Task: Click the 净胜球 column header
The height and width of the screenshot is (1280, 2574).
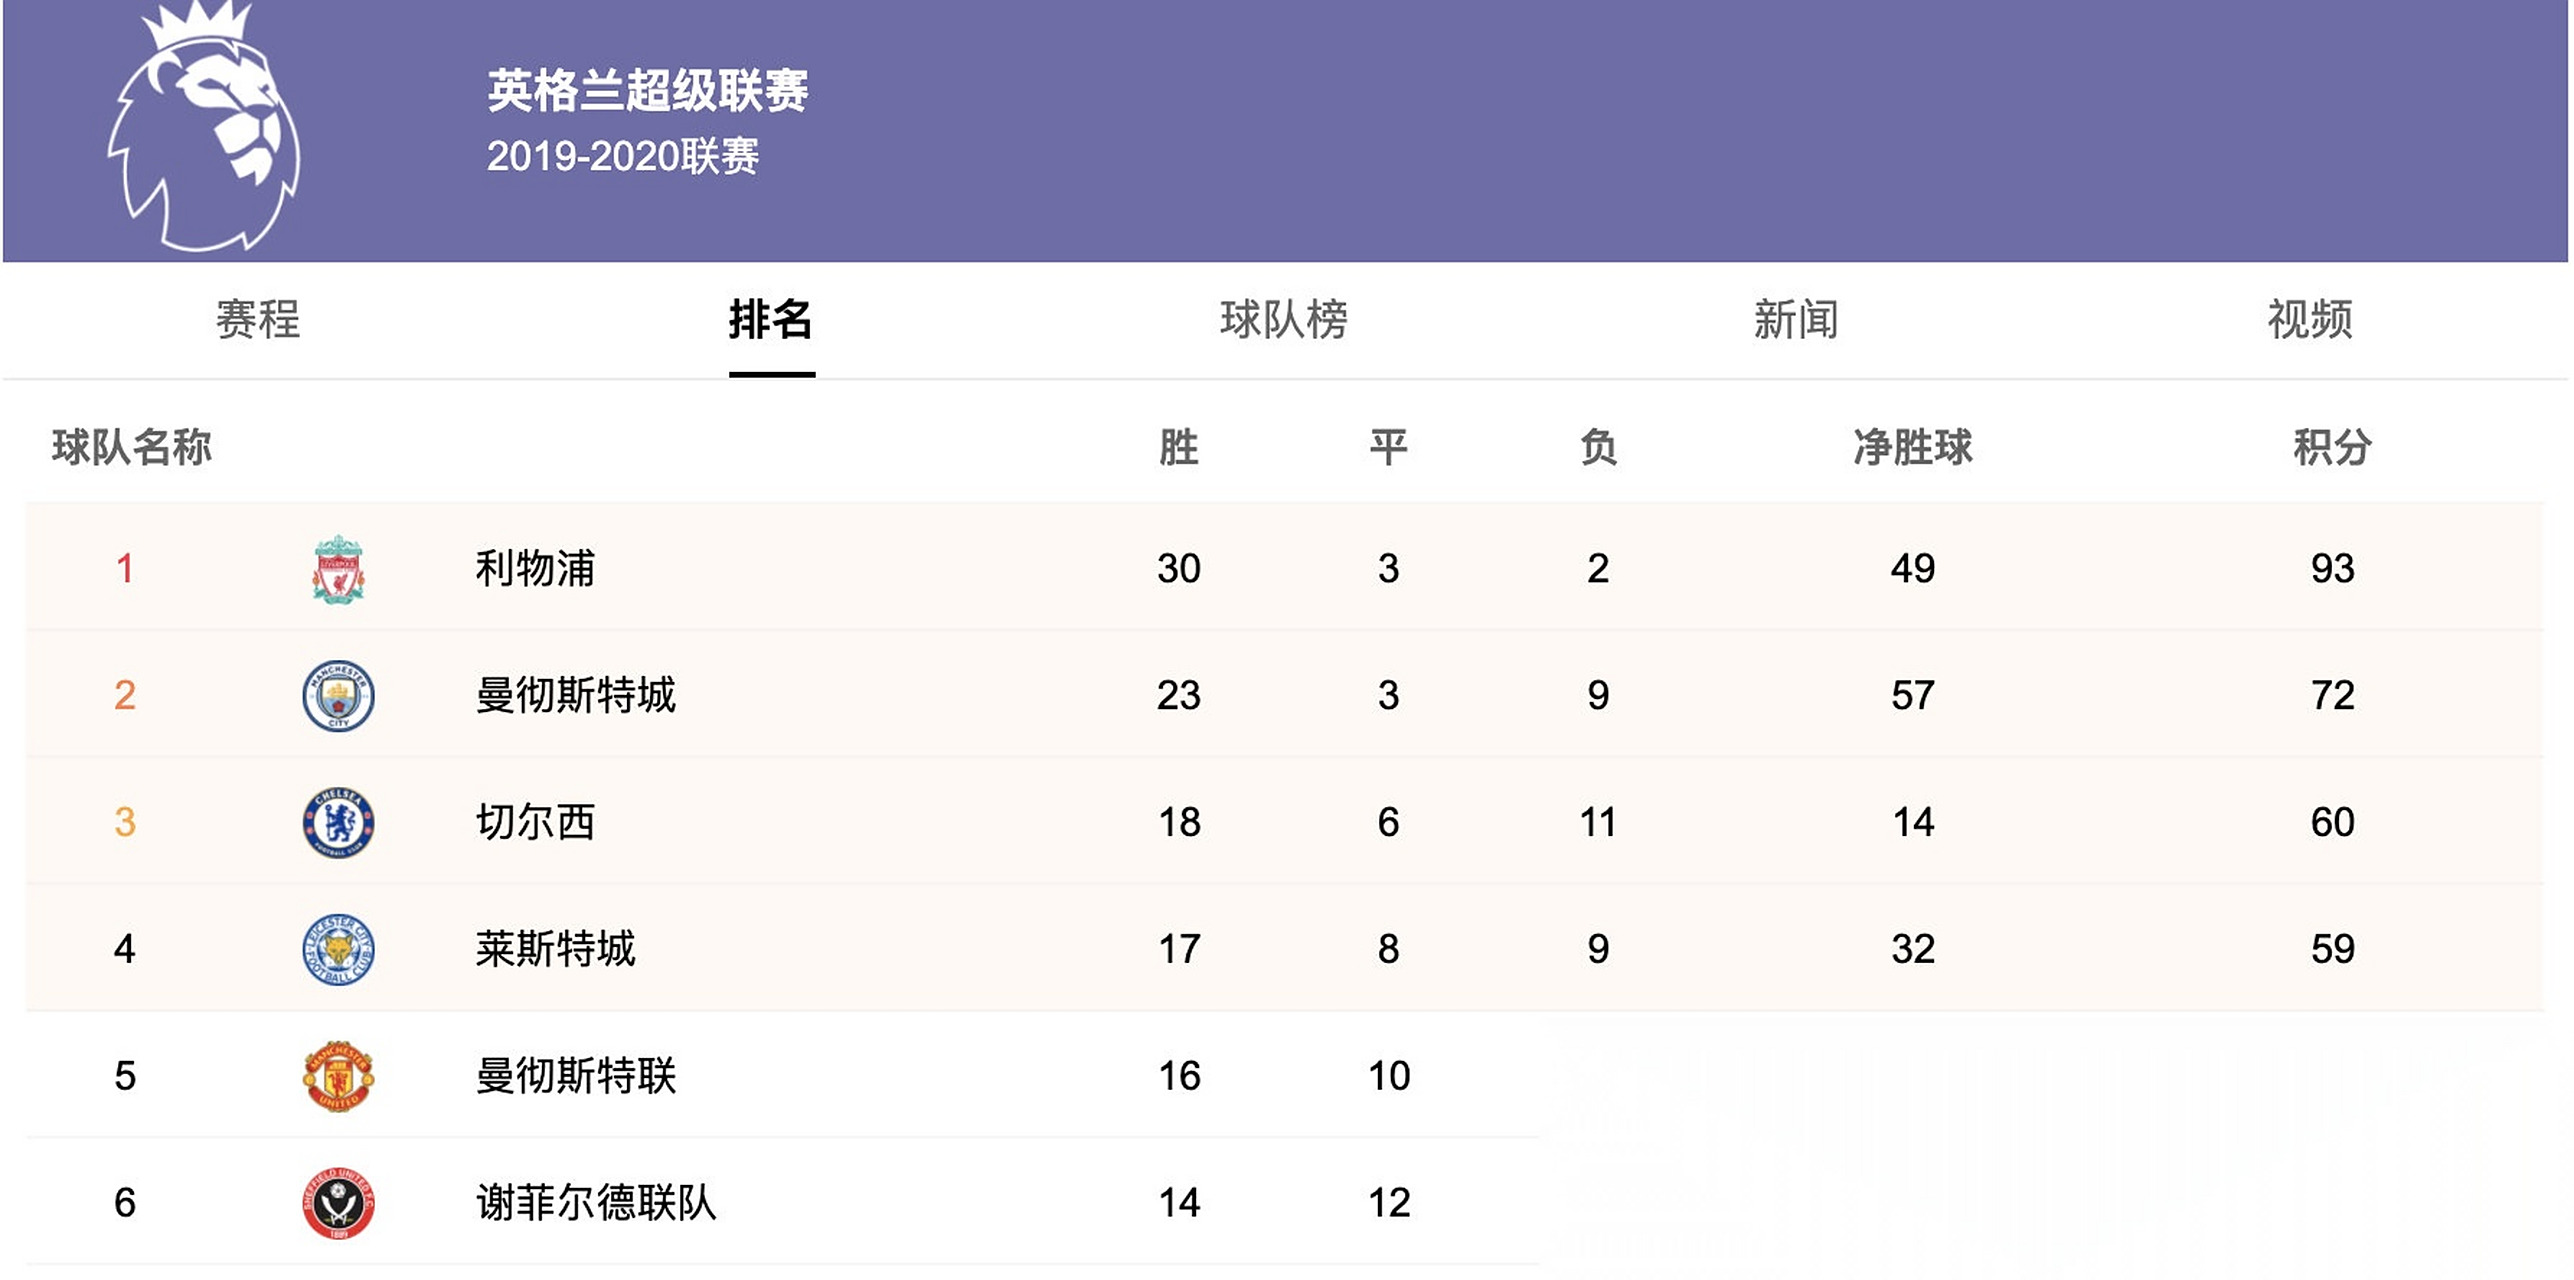Action: coord(1913,447)
